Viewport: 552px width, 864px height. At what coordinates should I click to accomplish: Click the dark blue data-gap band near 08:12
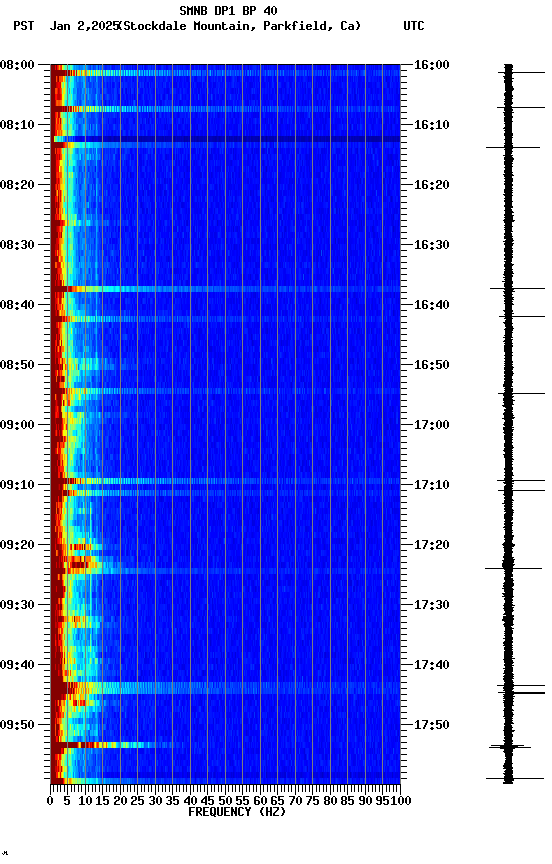225,139
